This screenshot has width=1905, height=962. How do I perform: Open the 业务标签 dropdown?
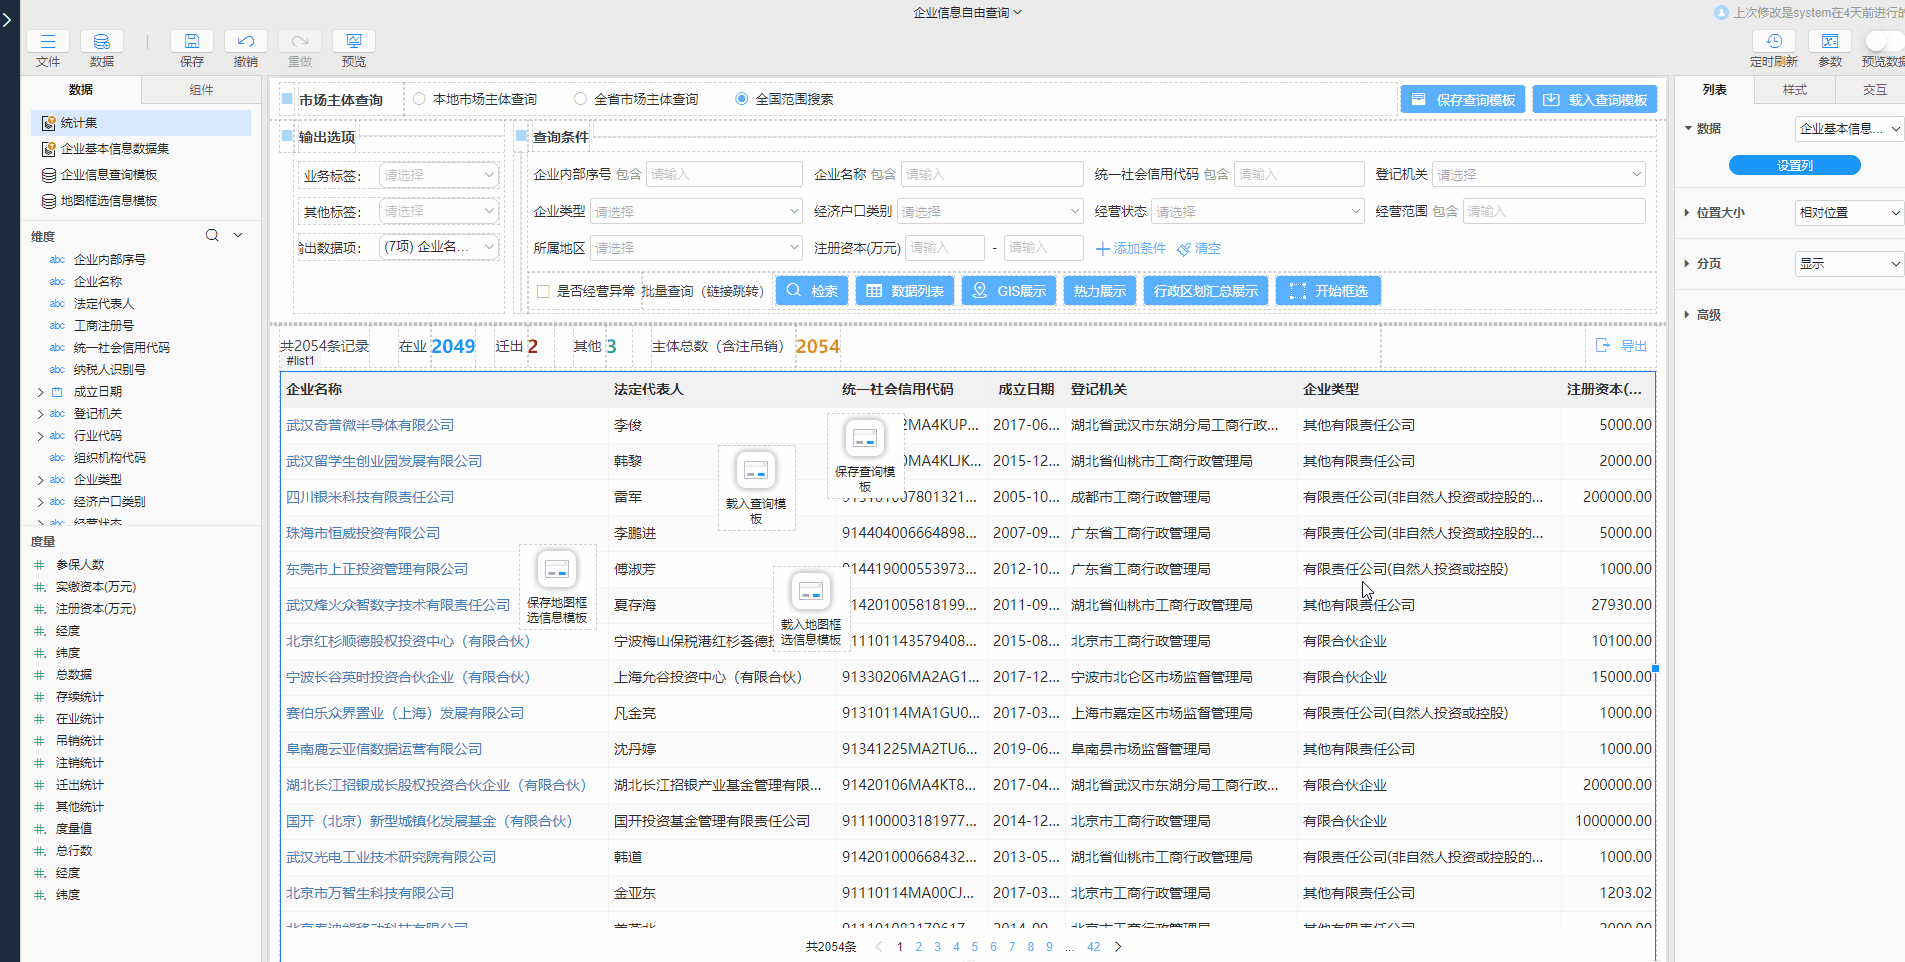point(438,175)
